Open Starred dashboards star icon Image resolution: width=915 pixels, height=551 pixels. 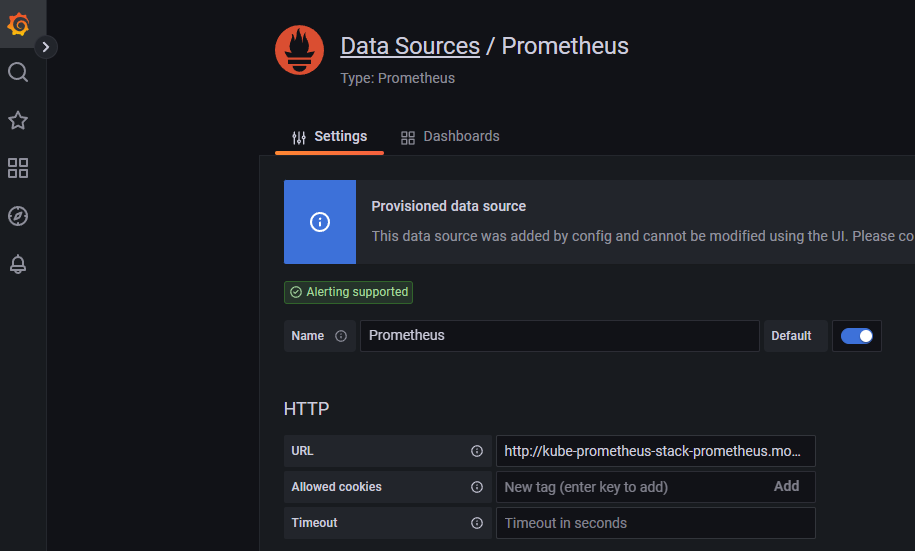(18, 120)
